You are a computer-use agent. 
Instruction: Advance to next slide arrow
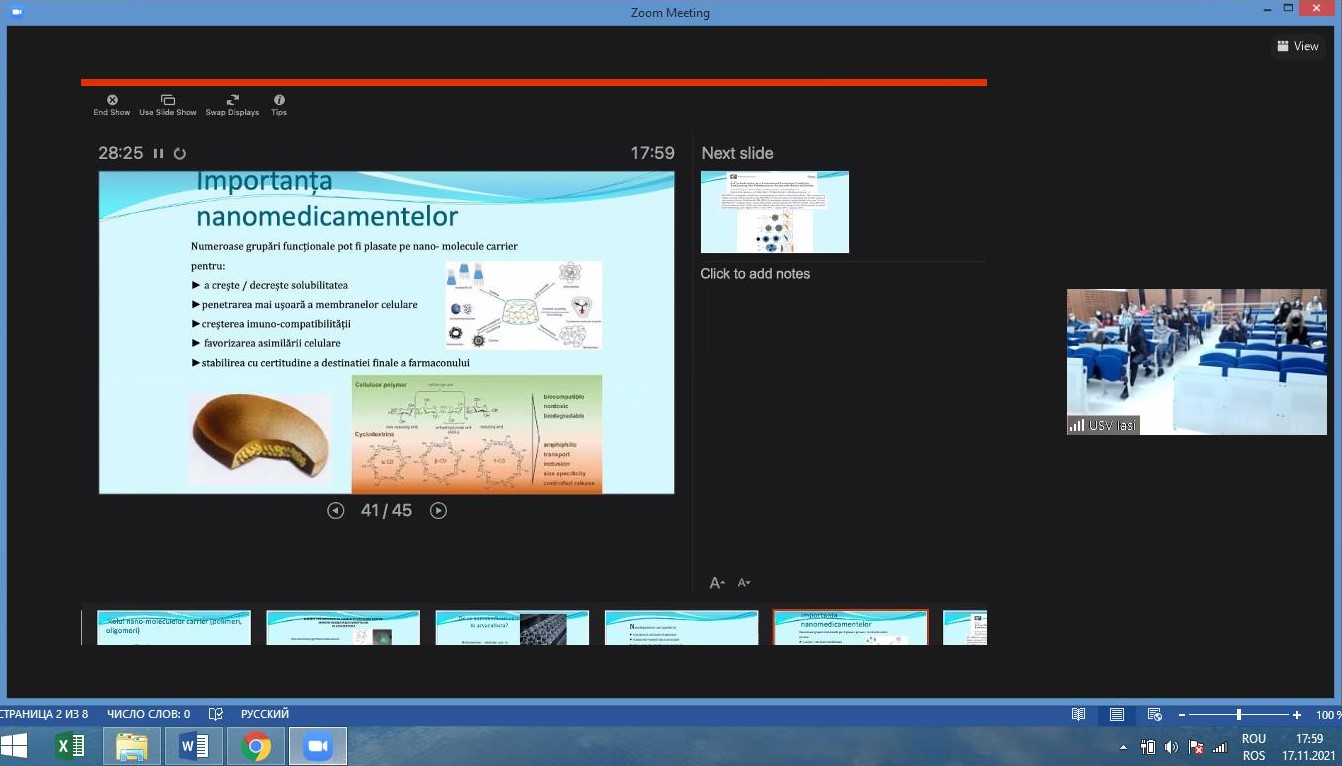click(x=438, y=511)
